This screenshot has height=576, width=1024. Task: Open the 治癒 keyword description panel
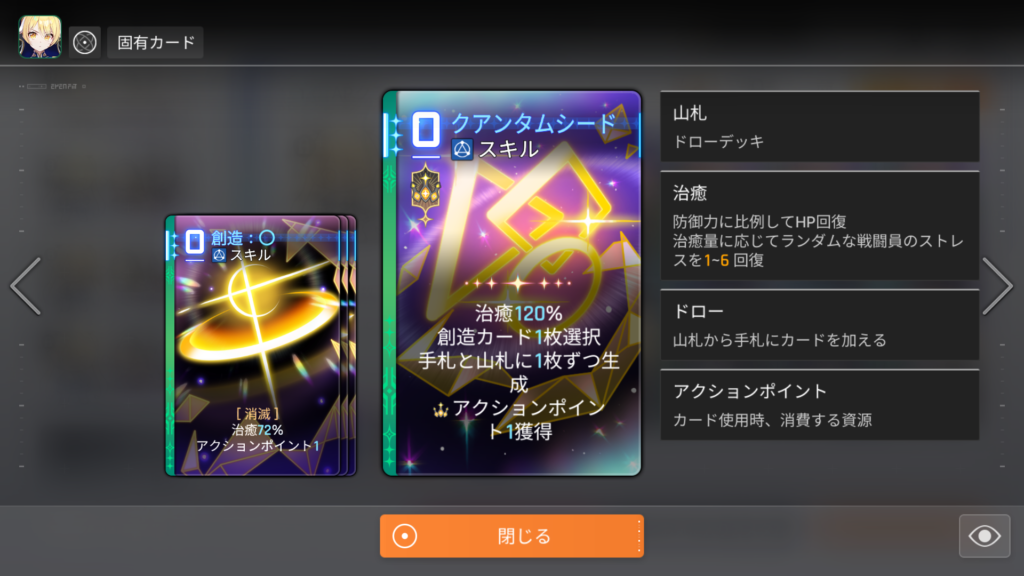click(820, 226)
